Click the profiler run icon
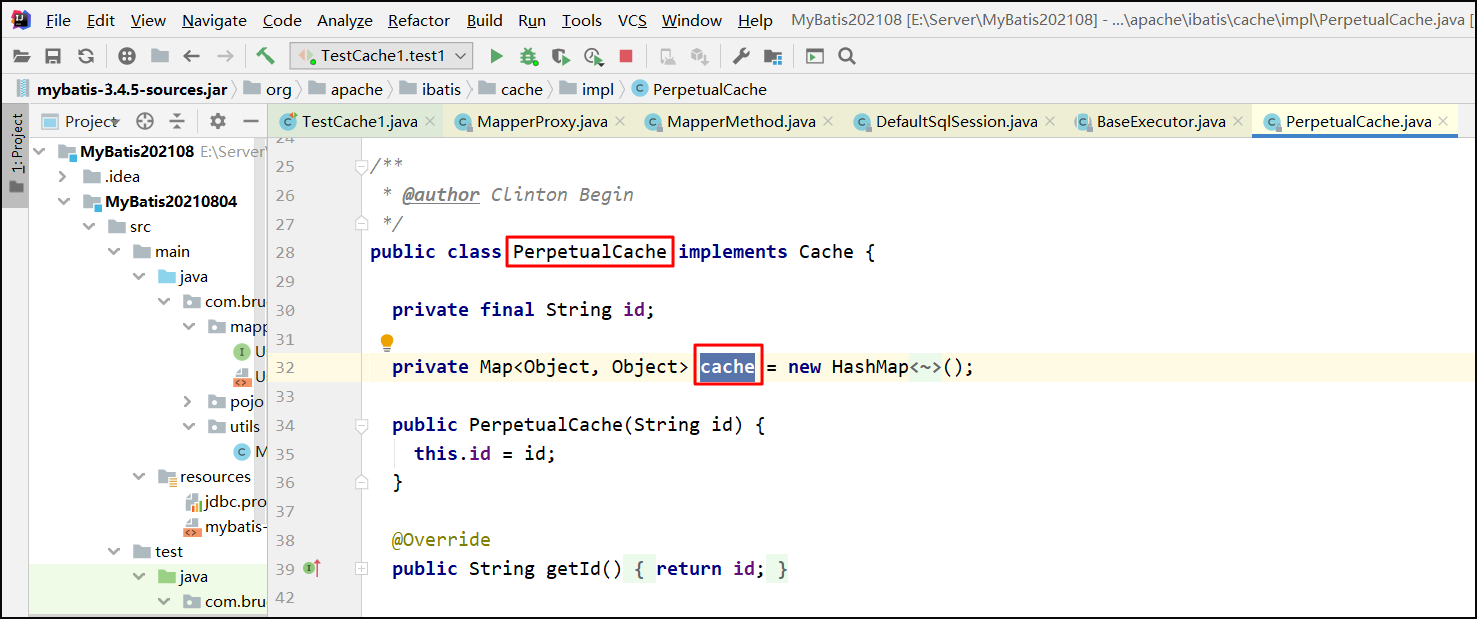1477x619 pixels. point(594,56)
